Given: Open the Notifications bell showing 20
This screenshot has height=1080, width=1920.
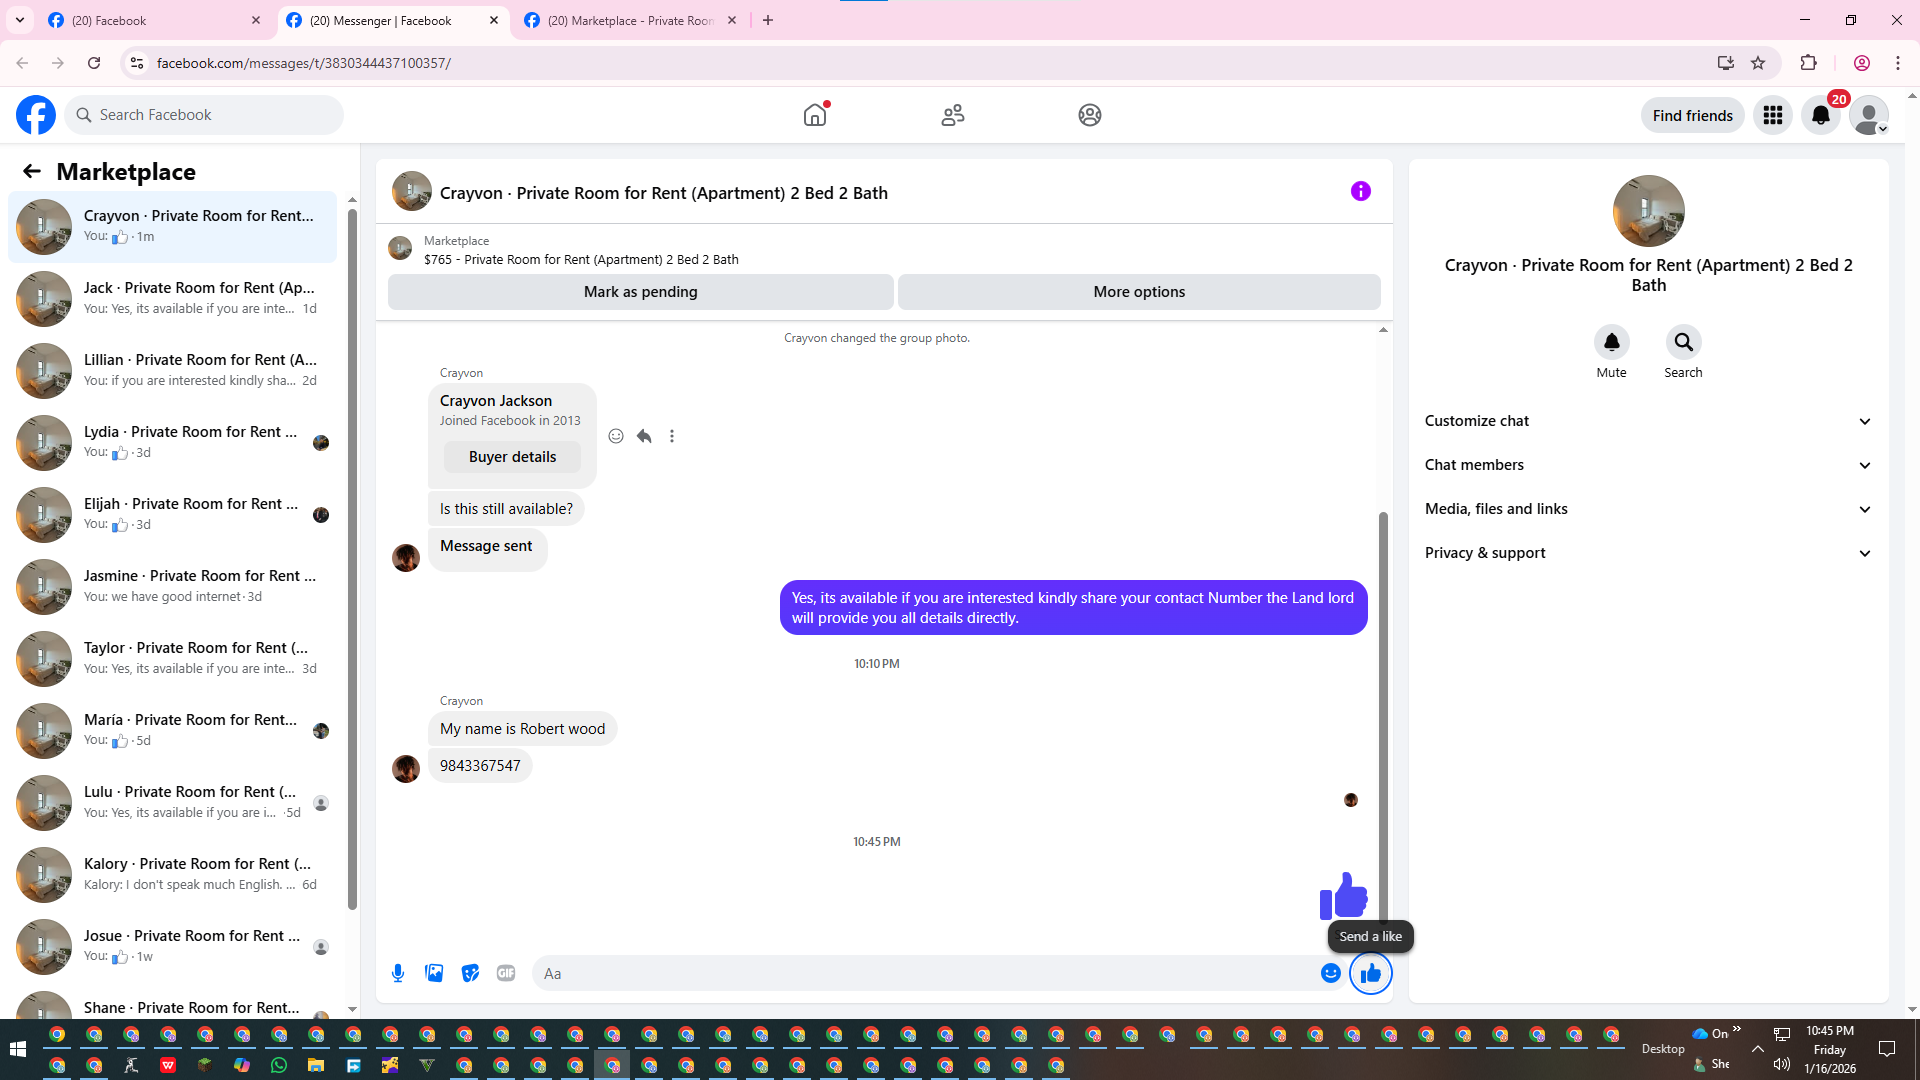Looking at the screenshot, I should click(1820, 115).
